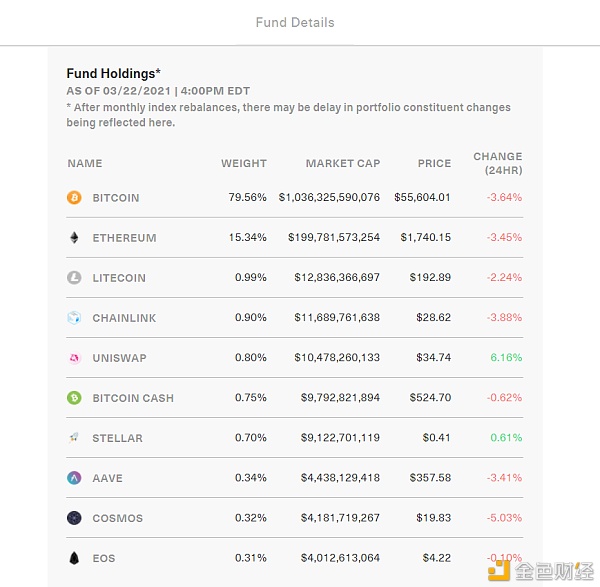
Task: Click the Aave ghost icon
Action: point(74,478)
